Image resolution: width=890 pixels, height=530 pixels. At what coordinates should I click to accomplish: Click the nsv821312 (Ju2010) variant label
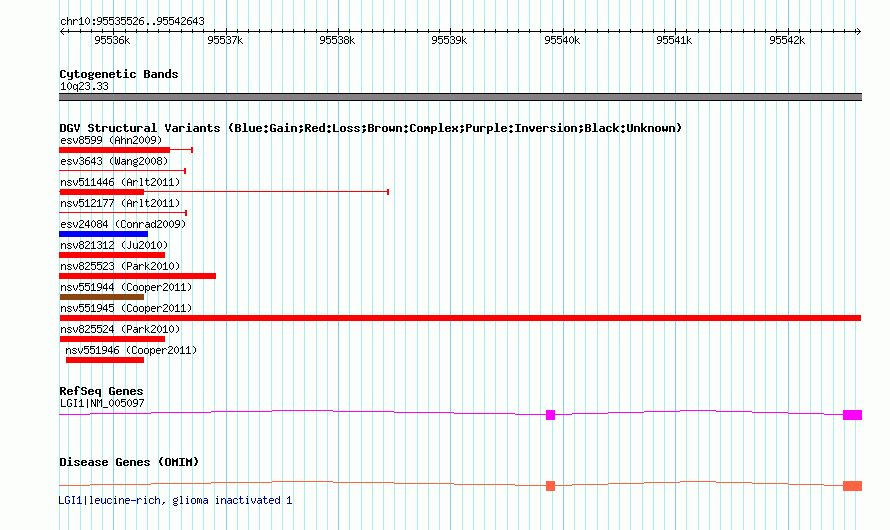pyautogui.click(x=114, y=245)
